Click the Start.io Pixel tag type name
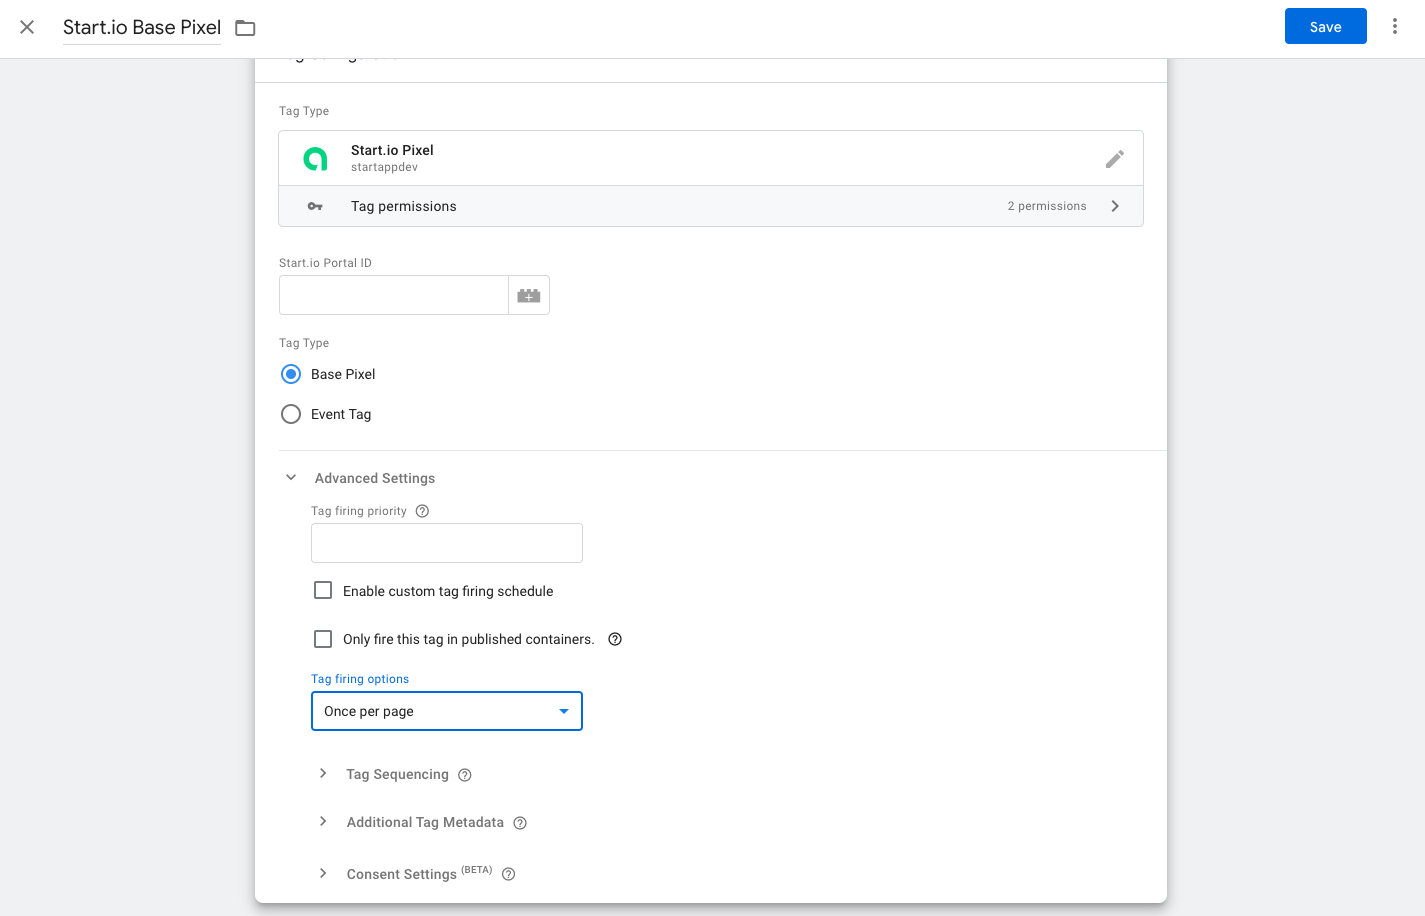The image size is (1425, 916). [392, 150]
